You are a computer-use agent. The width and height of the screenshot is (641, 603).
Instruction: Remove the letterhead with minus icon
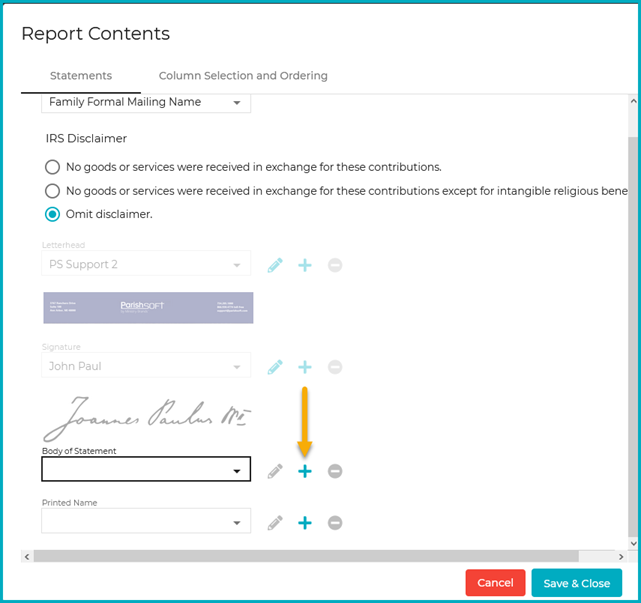pos(335,265)
